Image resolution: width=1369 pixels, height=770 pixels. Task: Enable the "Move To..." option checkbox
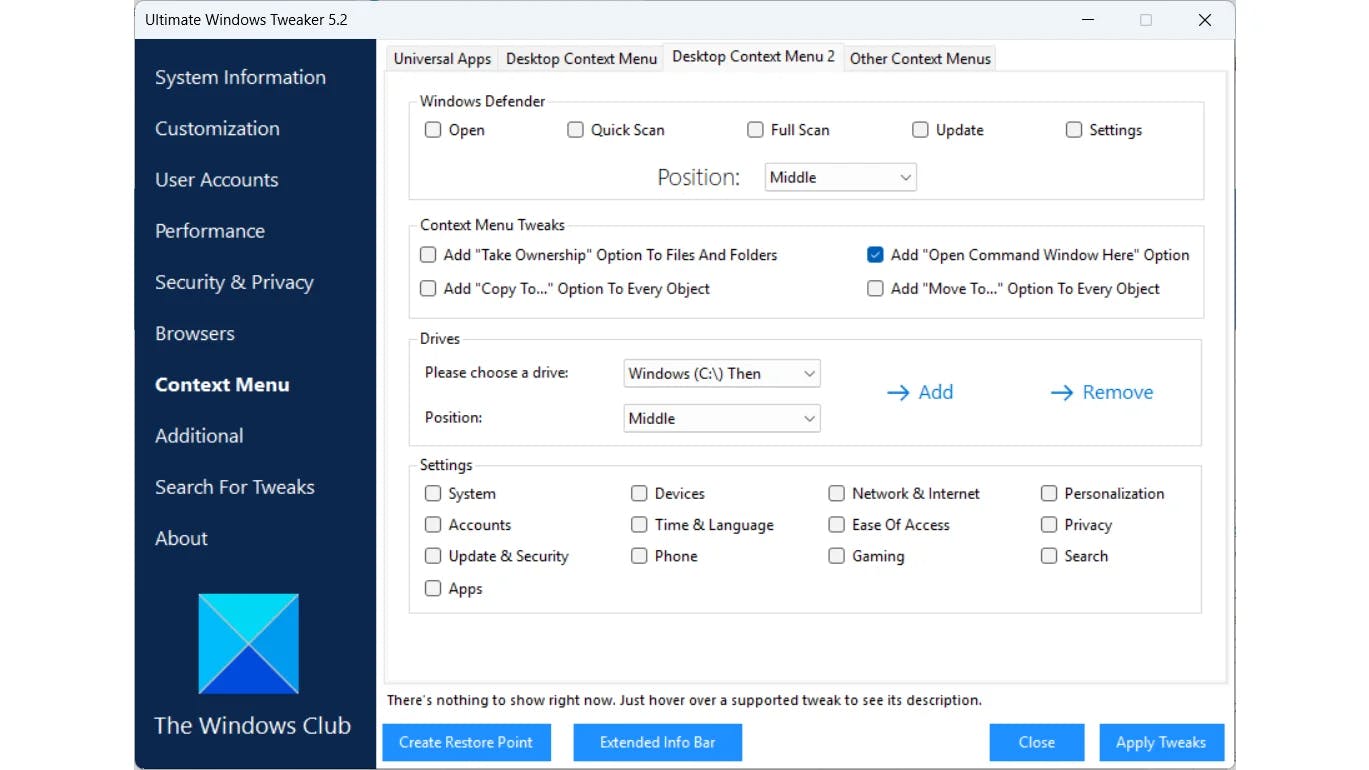pyautogui.click(x=875, y=289)
